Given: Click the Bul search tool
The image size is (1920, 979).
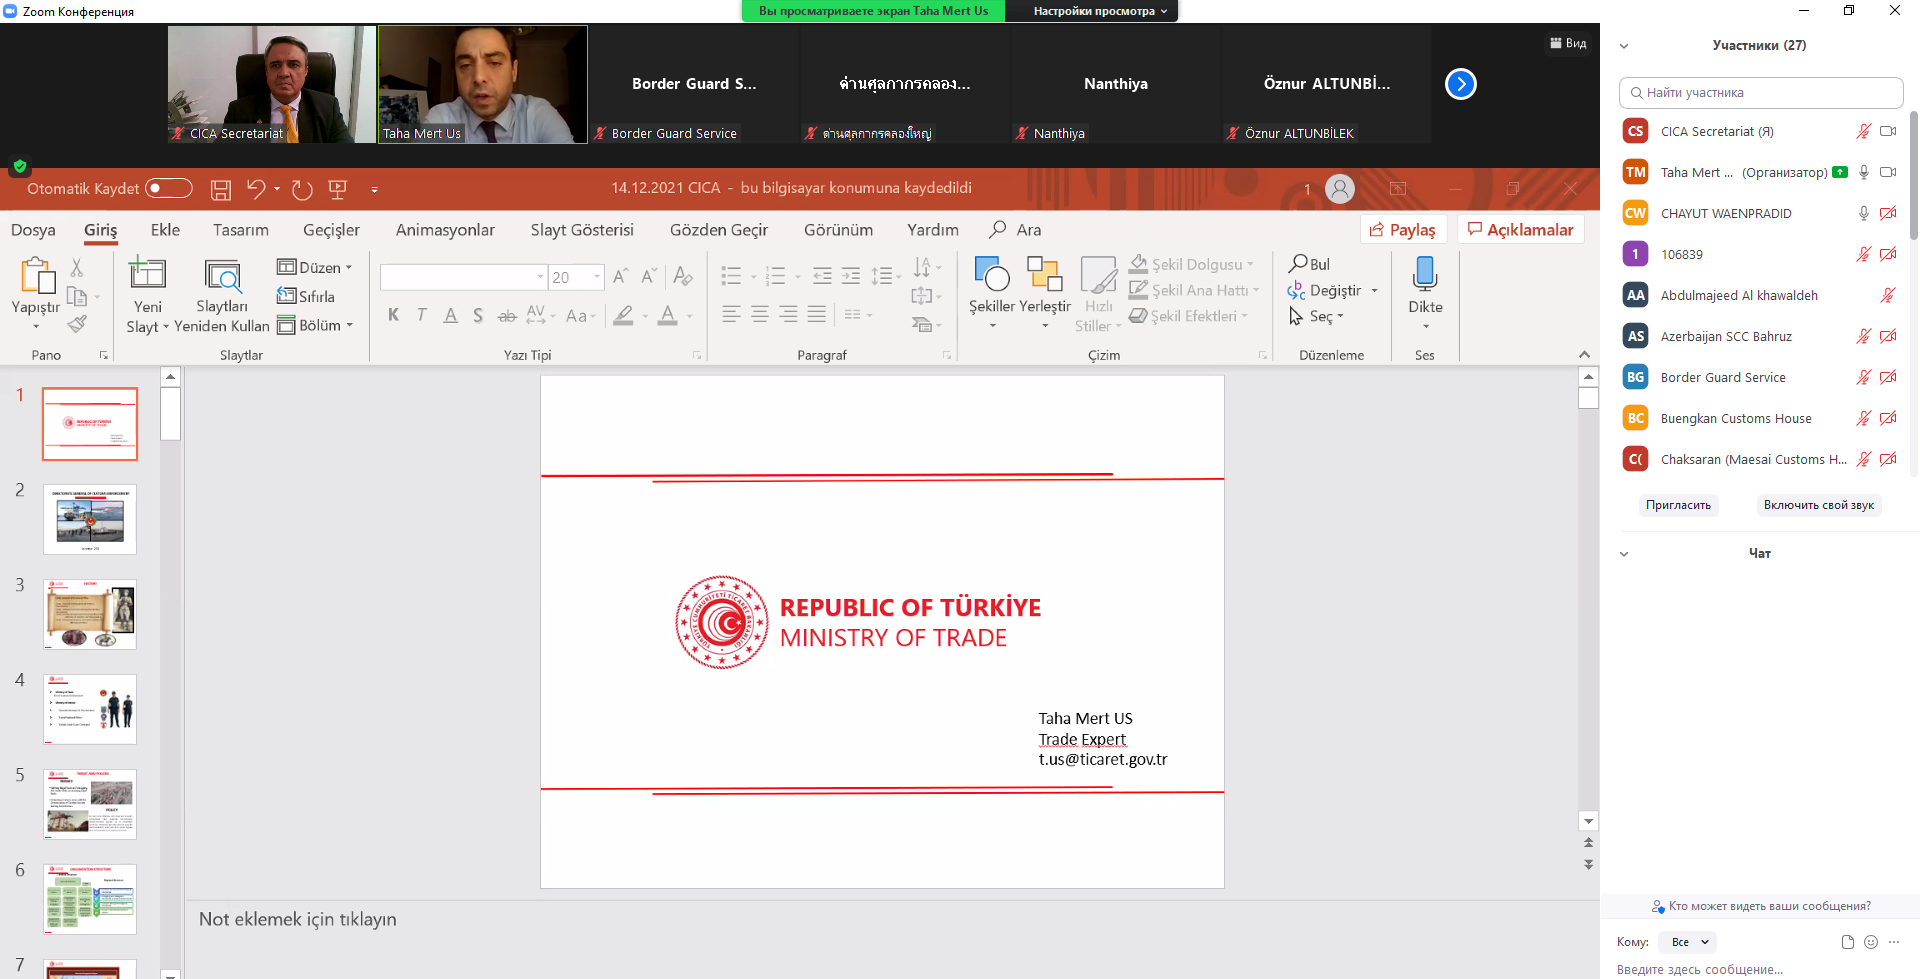Looking at the screenshot, I should 1310,264.
